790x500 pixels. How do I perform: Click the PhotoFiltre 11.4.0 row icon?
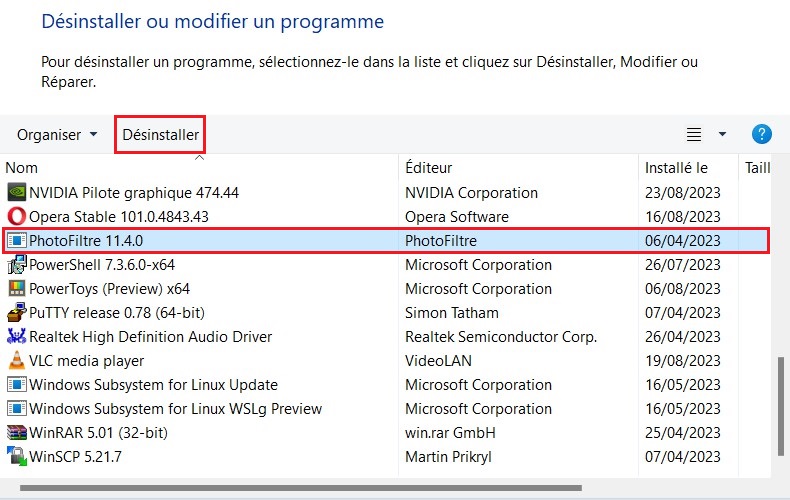17,240
